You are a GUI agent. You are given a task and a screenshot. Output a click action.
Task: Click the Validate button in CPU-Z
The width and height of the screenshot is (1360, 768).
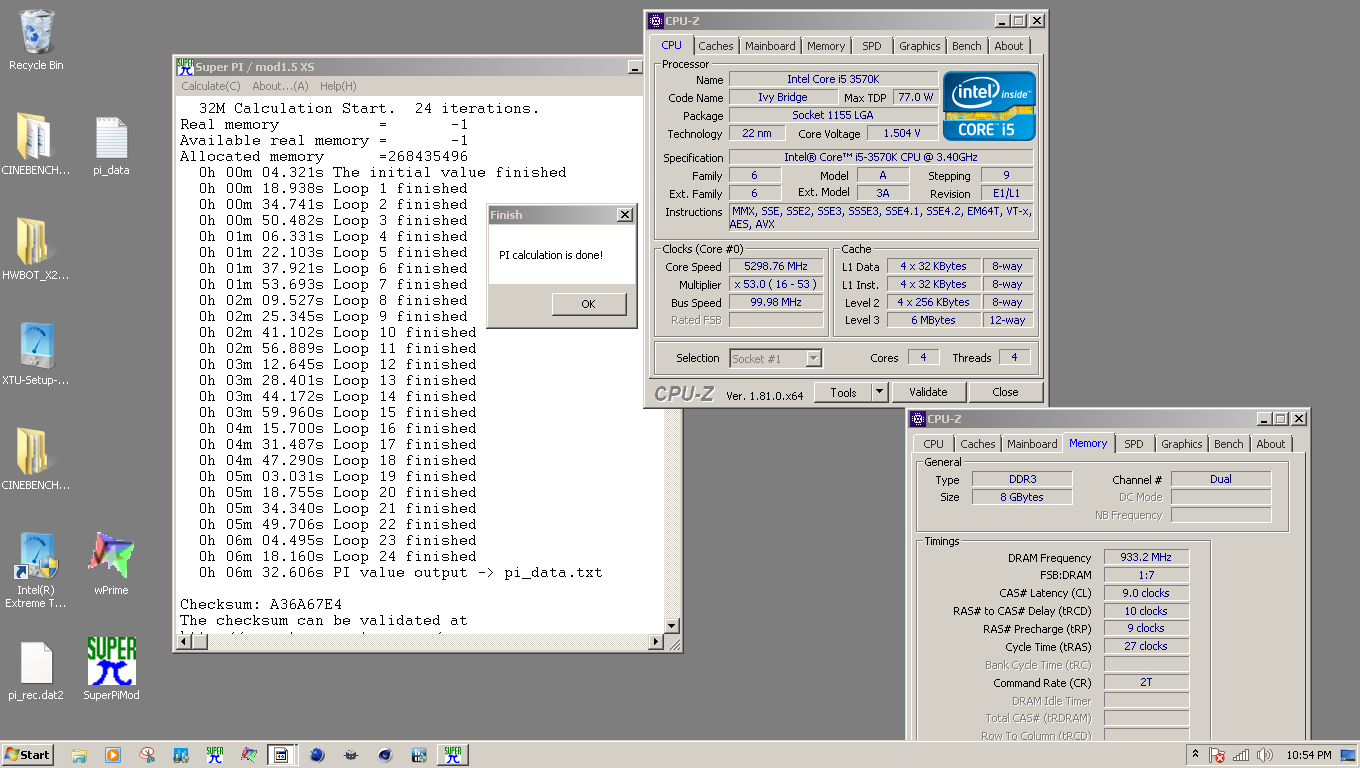(928, 392)
